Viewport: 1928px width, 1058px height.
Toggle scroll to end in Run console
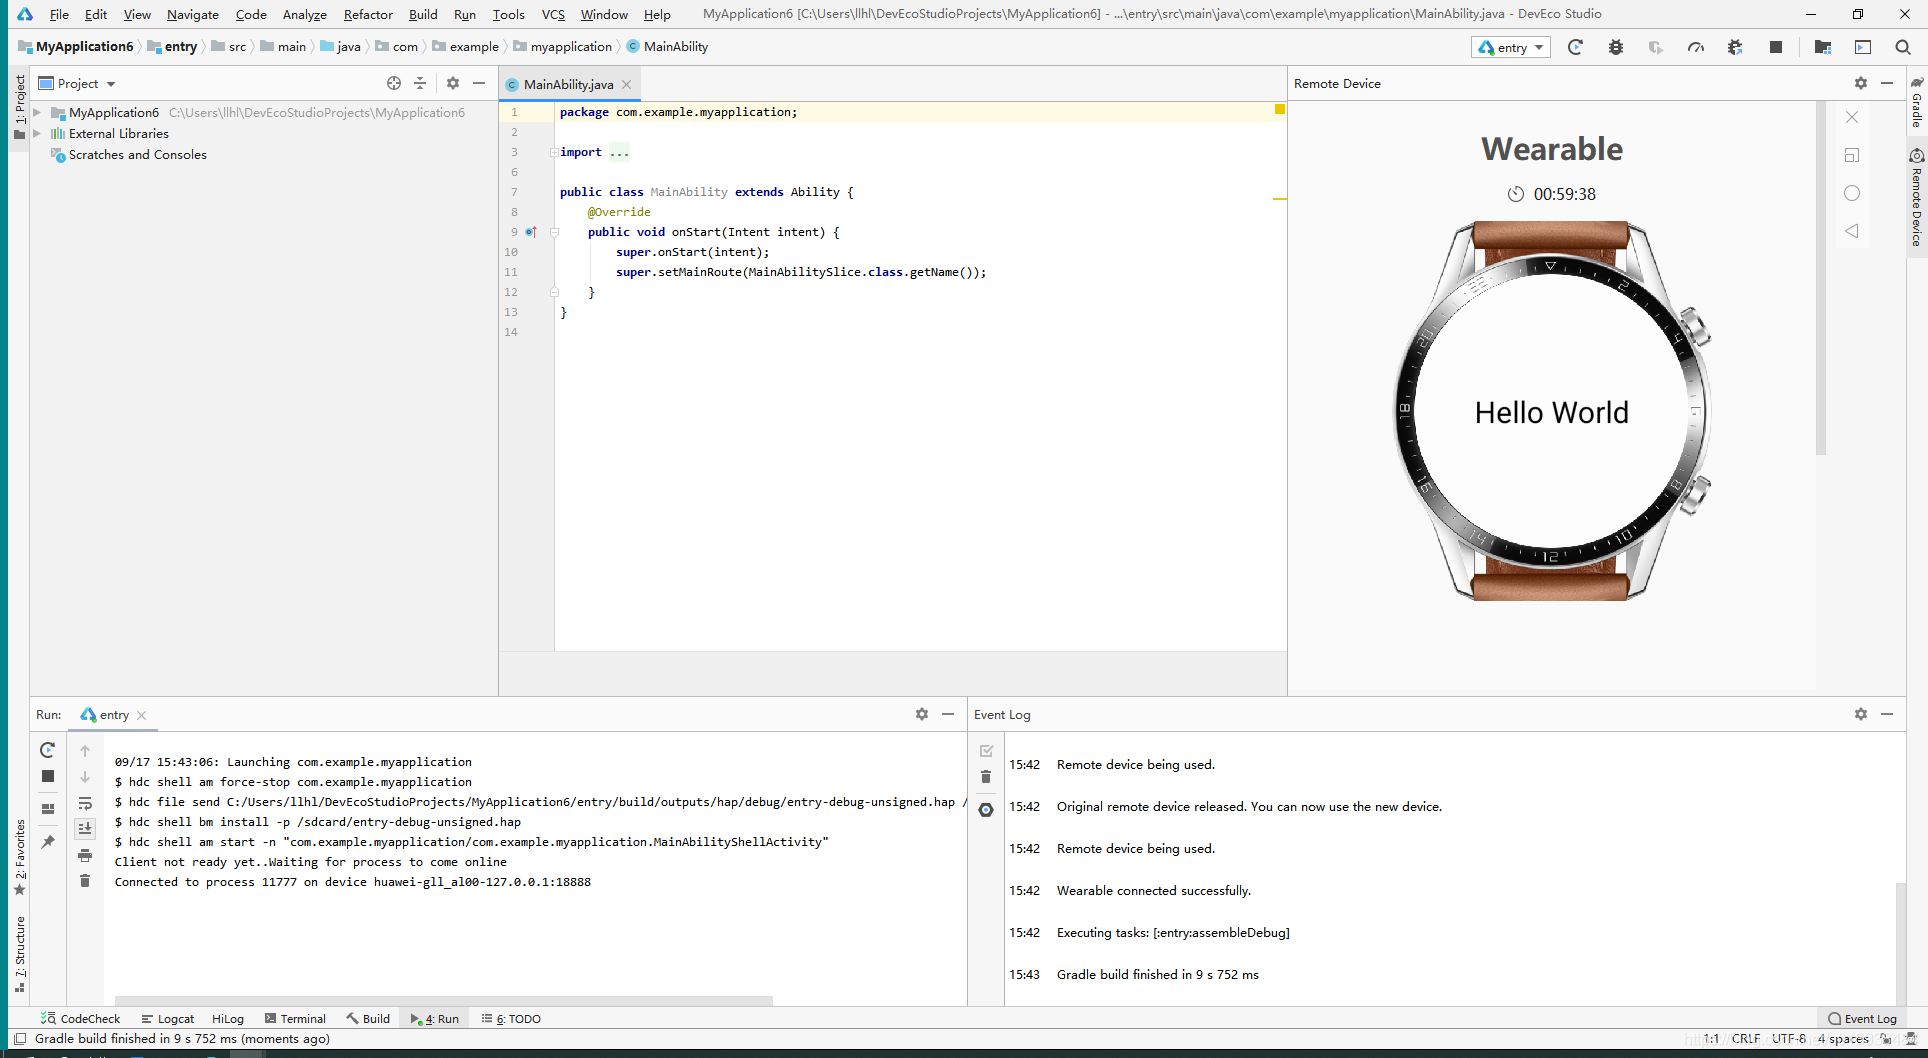[85, 828]
